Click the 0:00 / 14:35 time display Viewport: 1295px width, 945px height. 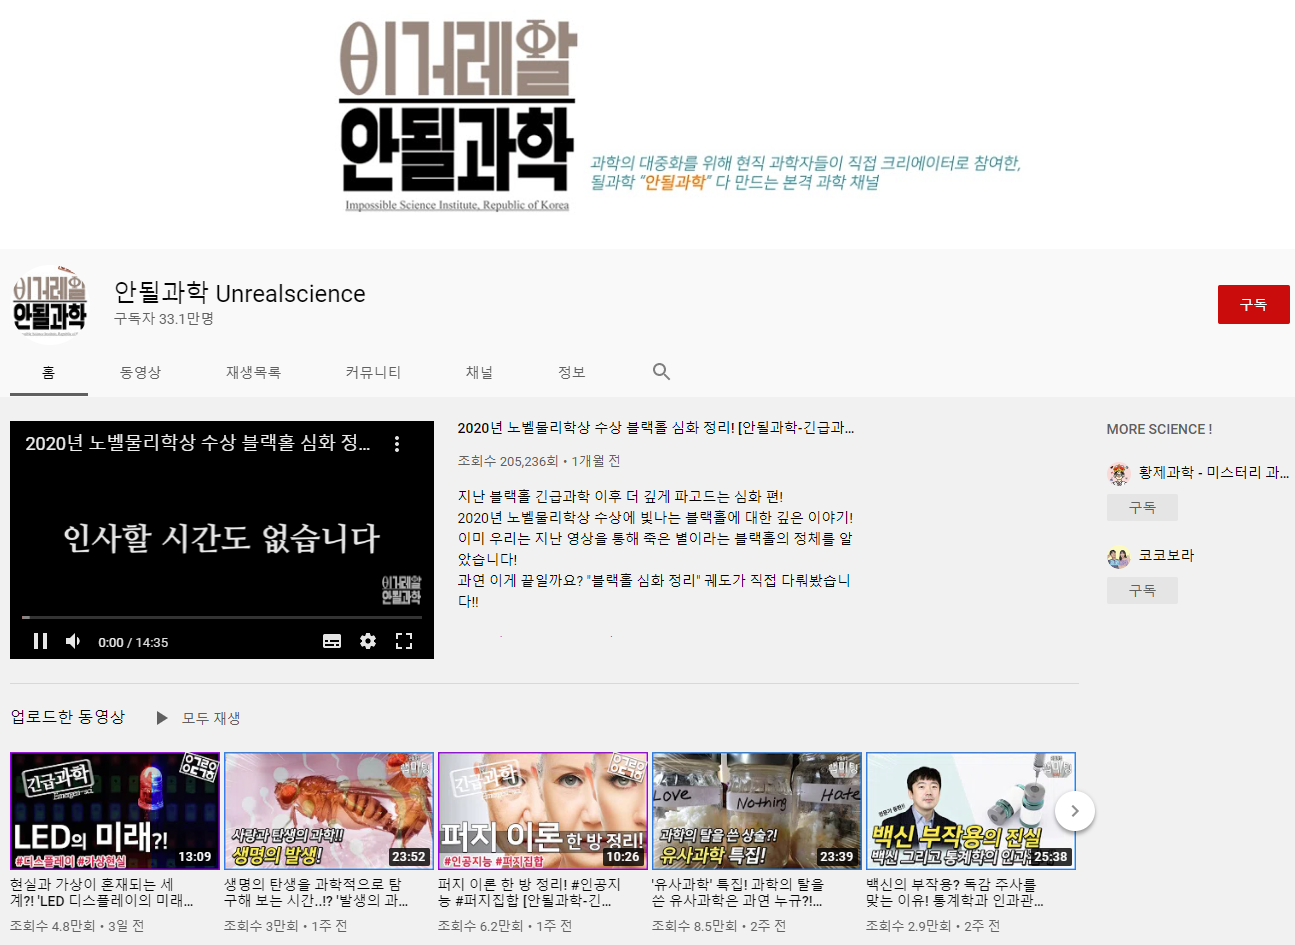[x=133, y=642]
